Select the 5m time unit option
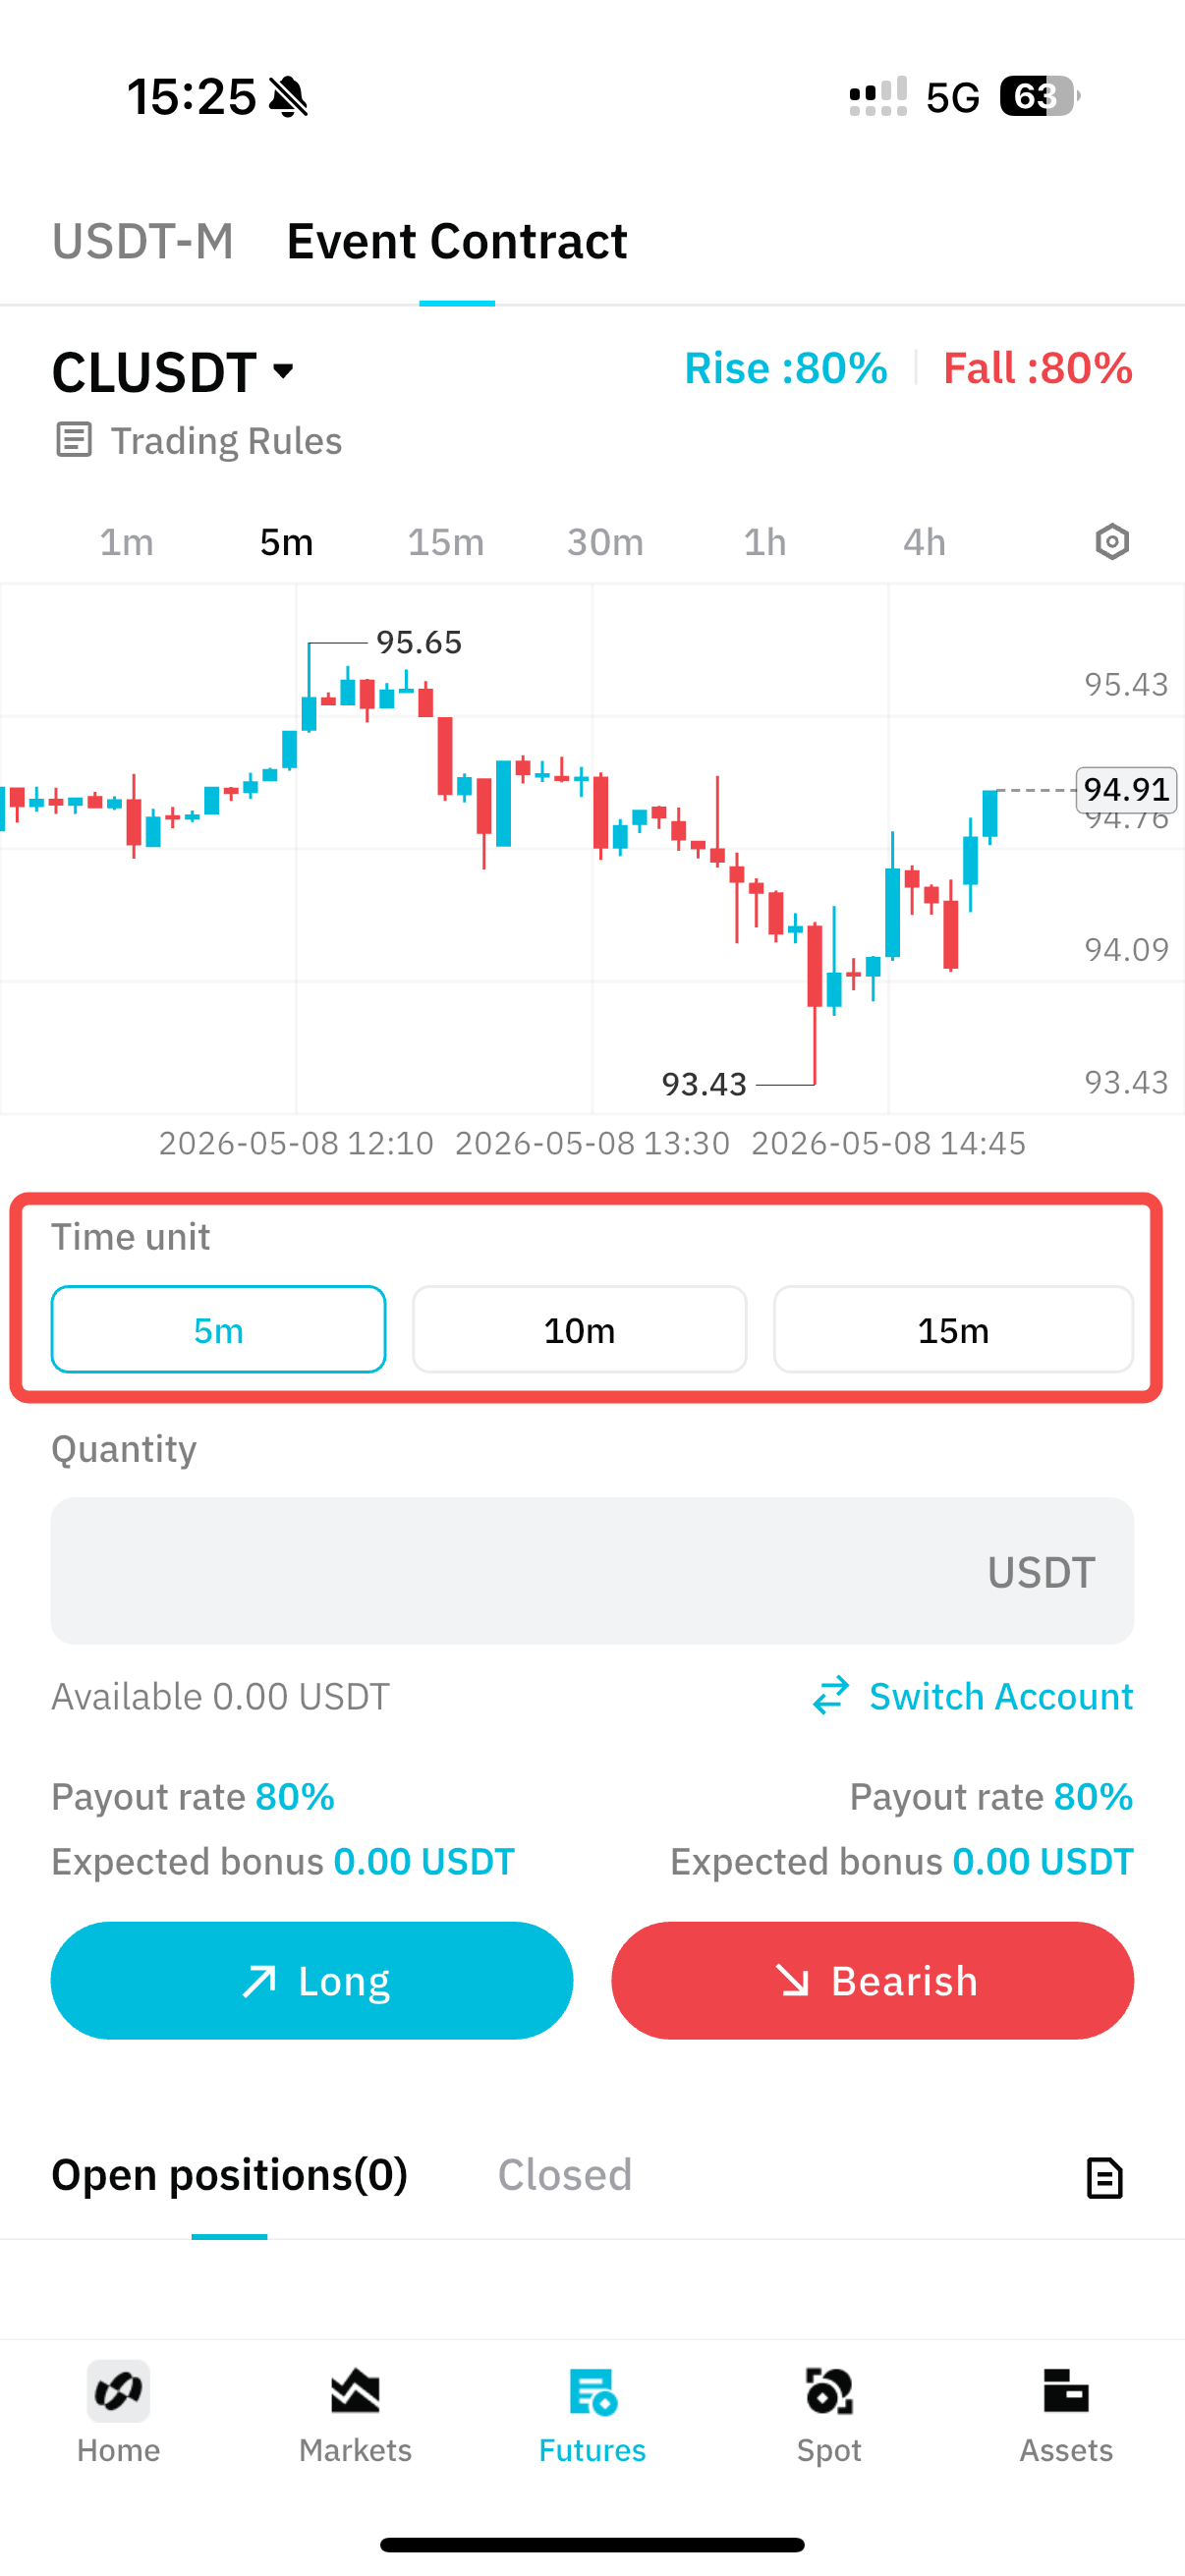Image resolution: width=1185 pixels, height=2576 pixels. [x=218, y=1329]
